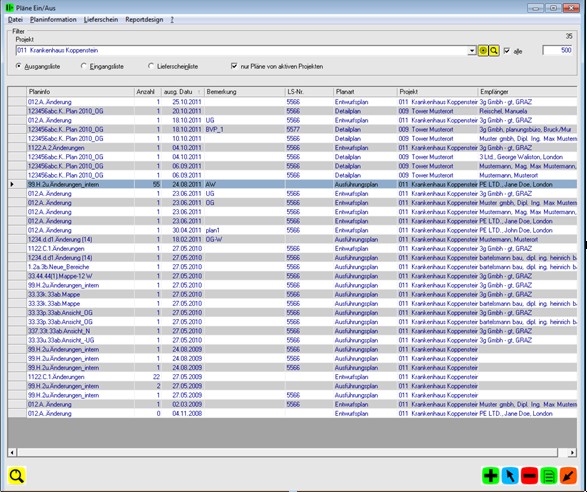
Task: Click the Planart column header
Action: [365, 92]
